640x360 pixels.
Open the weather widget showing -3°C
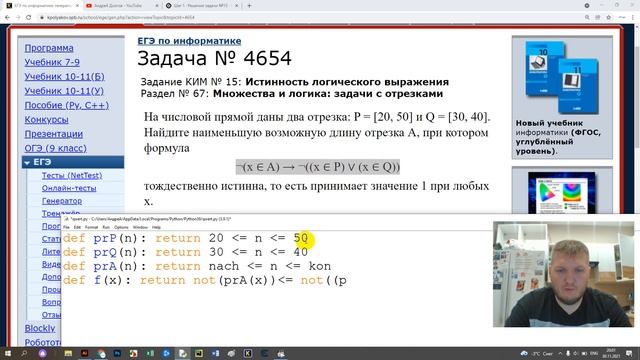point(537,353)
